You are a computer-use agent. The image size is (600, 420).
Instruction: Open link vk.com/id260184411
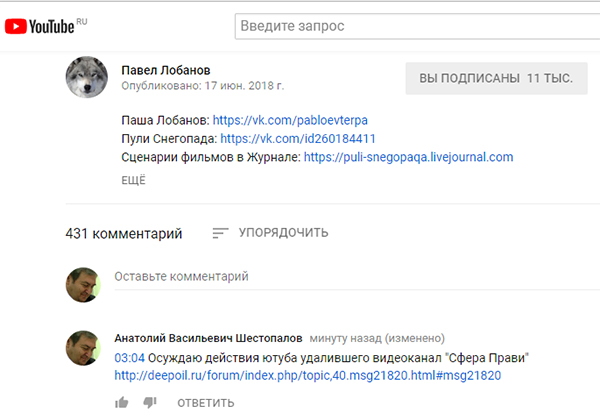click(x=298, y=138)
